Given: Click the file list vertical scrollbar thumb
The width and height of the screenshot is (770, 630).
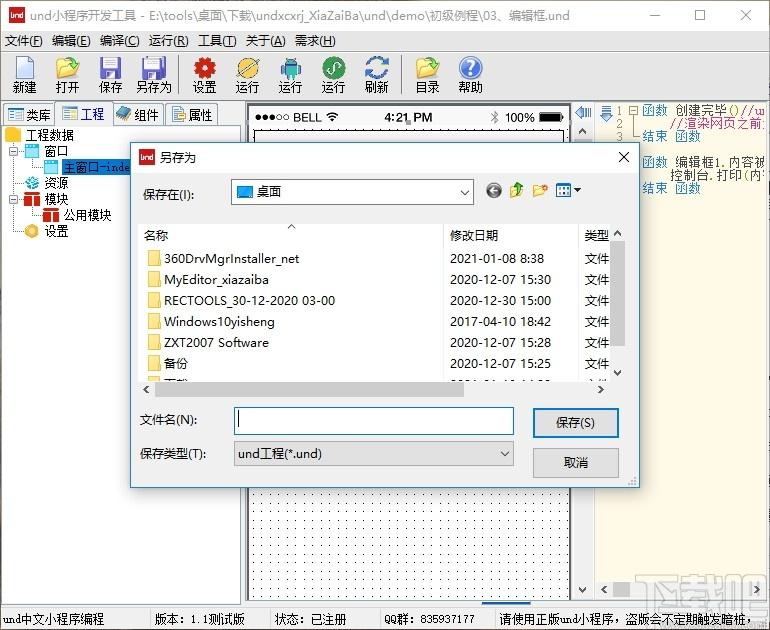Looking at the screenshot, I should (618, 294).
